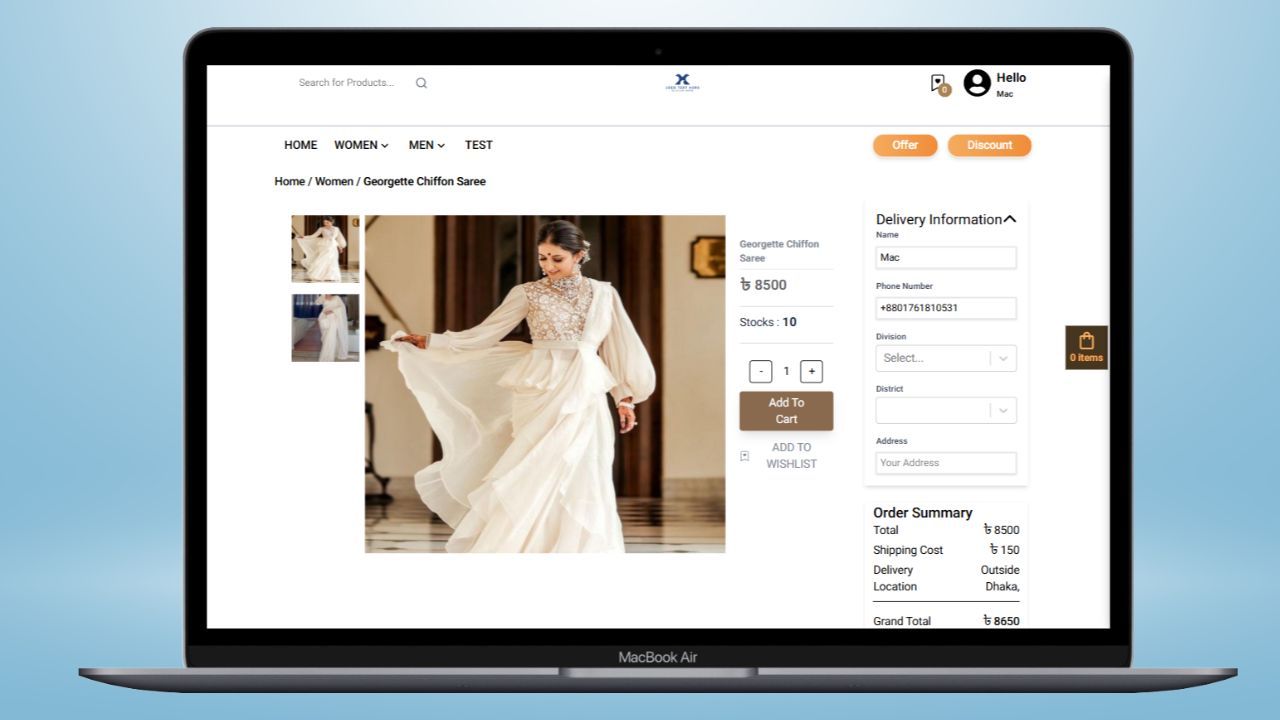Click the Georgette Chiffon Saree product title
Viewport: 1280px width, 720px height.
(x=779, y=251)
